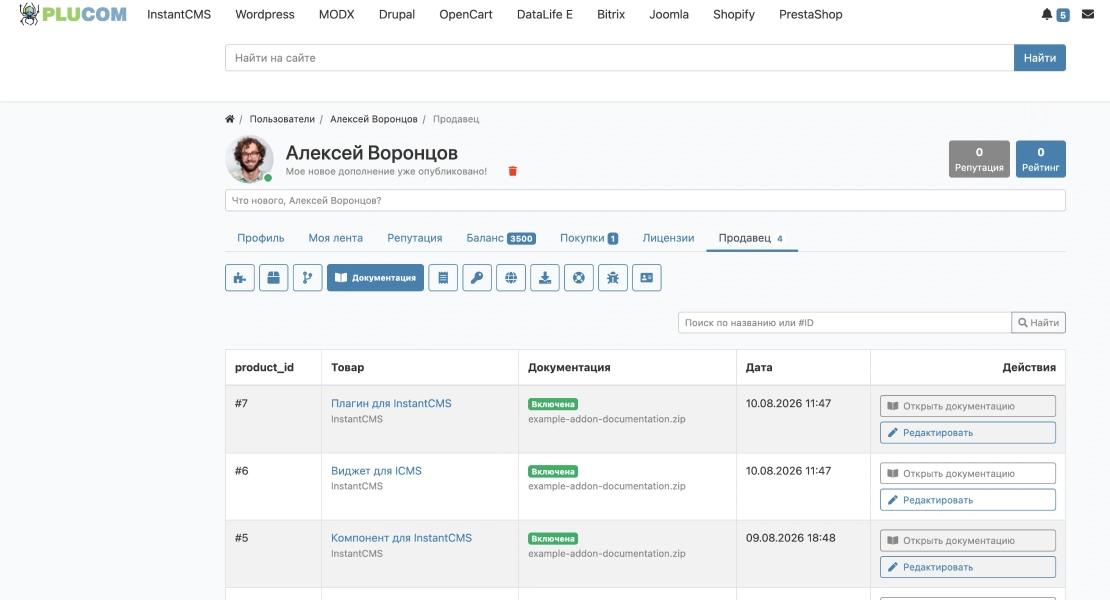Open the key licenses section icon
Viewport: 1110px width, 600px height.
tap(477, 277)
